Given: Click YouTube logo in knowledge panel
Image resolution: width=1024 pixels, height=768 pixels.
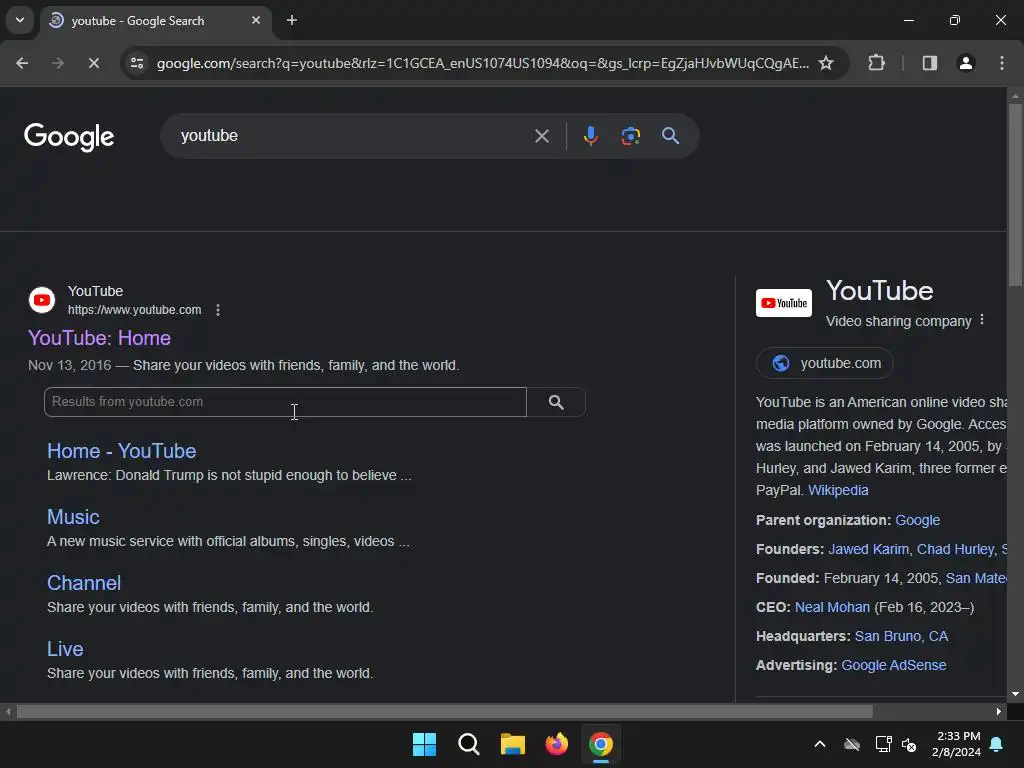Looking at the screenshot, I should [784, 303].
